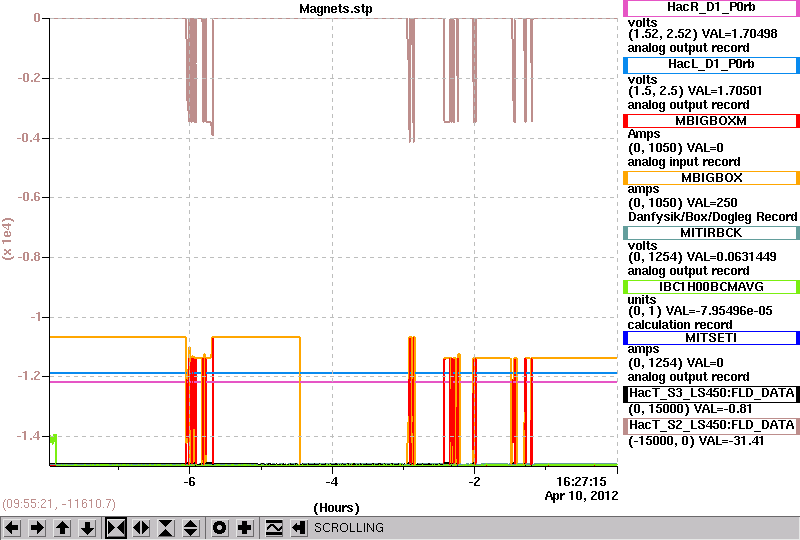Pan the plot up with the up arrow
800x540 pixels.
click(x=63, y=528)
